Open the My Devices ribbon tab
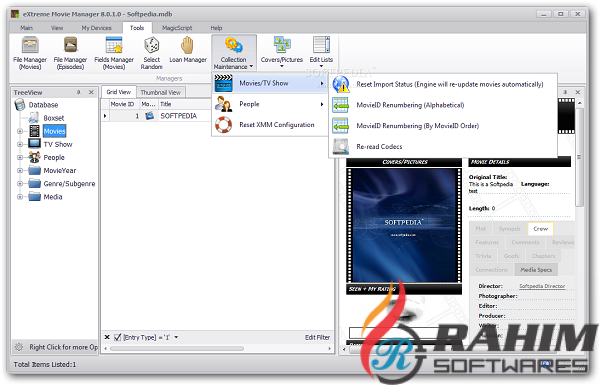The width and height of the screenshot is (600, 385). (x=96, y=28)
